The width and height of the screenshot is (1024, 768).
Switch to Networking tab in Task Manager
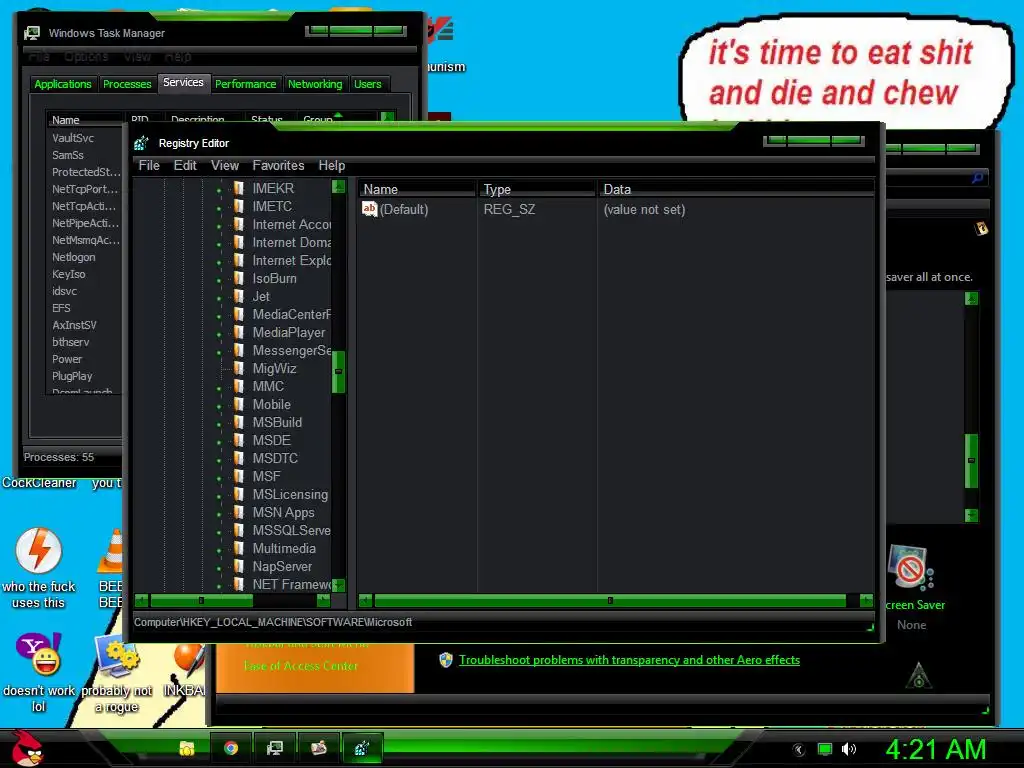[x=315, y=84]
